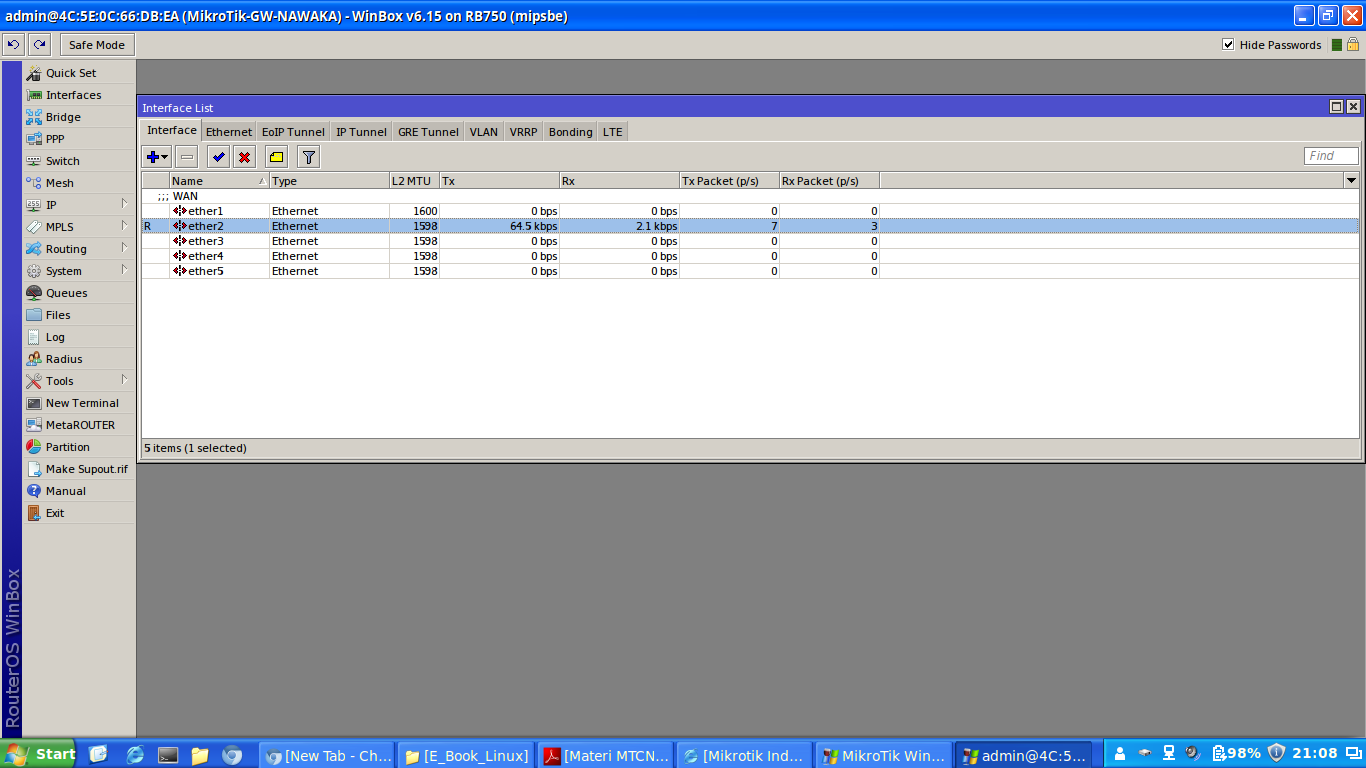This screenshot has width=1366, height=768.
Task: Click the Redo arrow in the WinBox toolbar
Action: point(40,45)
